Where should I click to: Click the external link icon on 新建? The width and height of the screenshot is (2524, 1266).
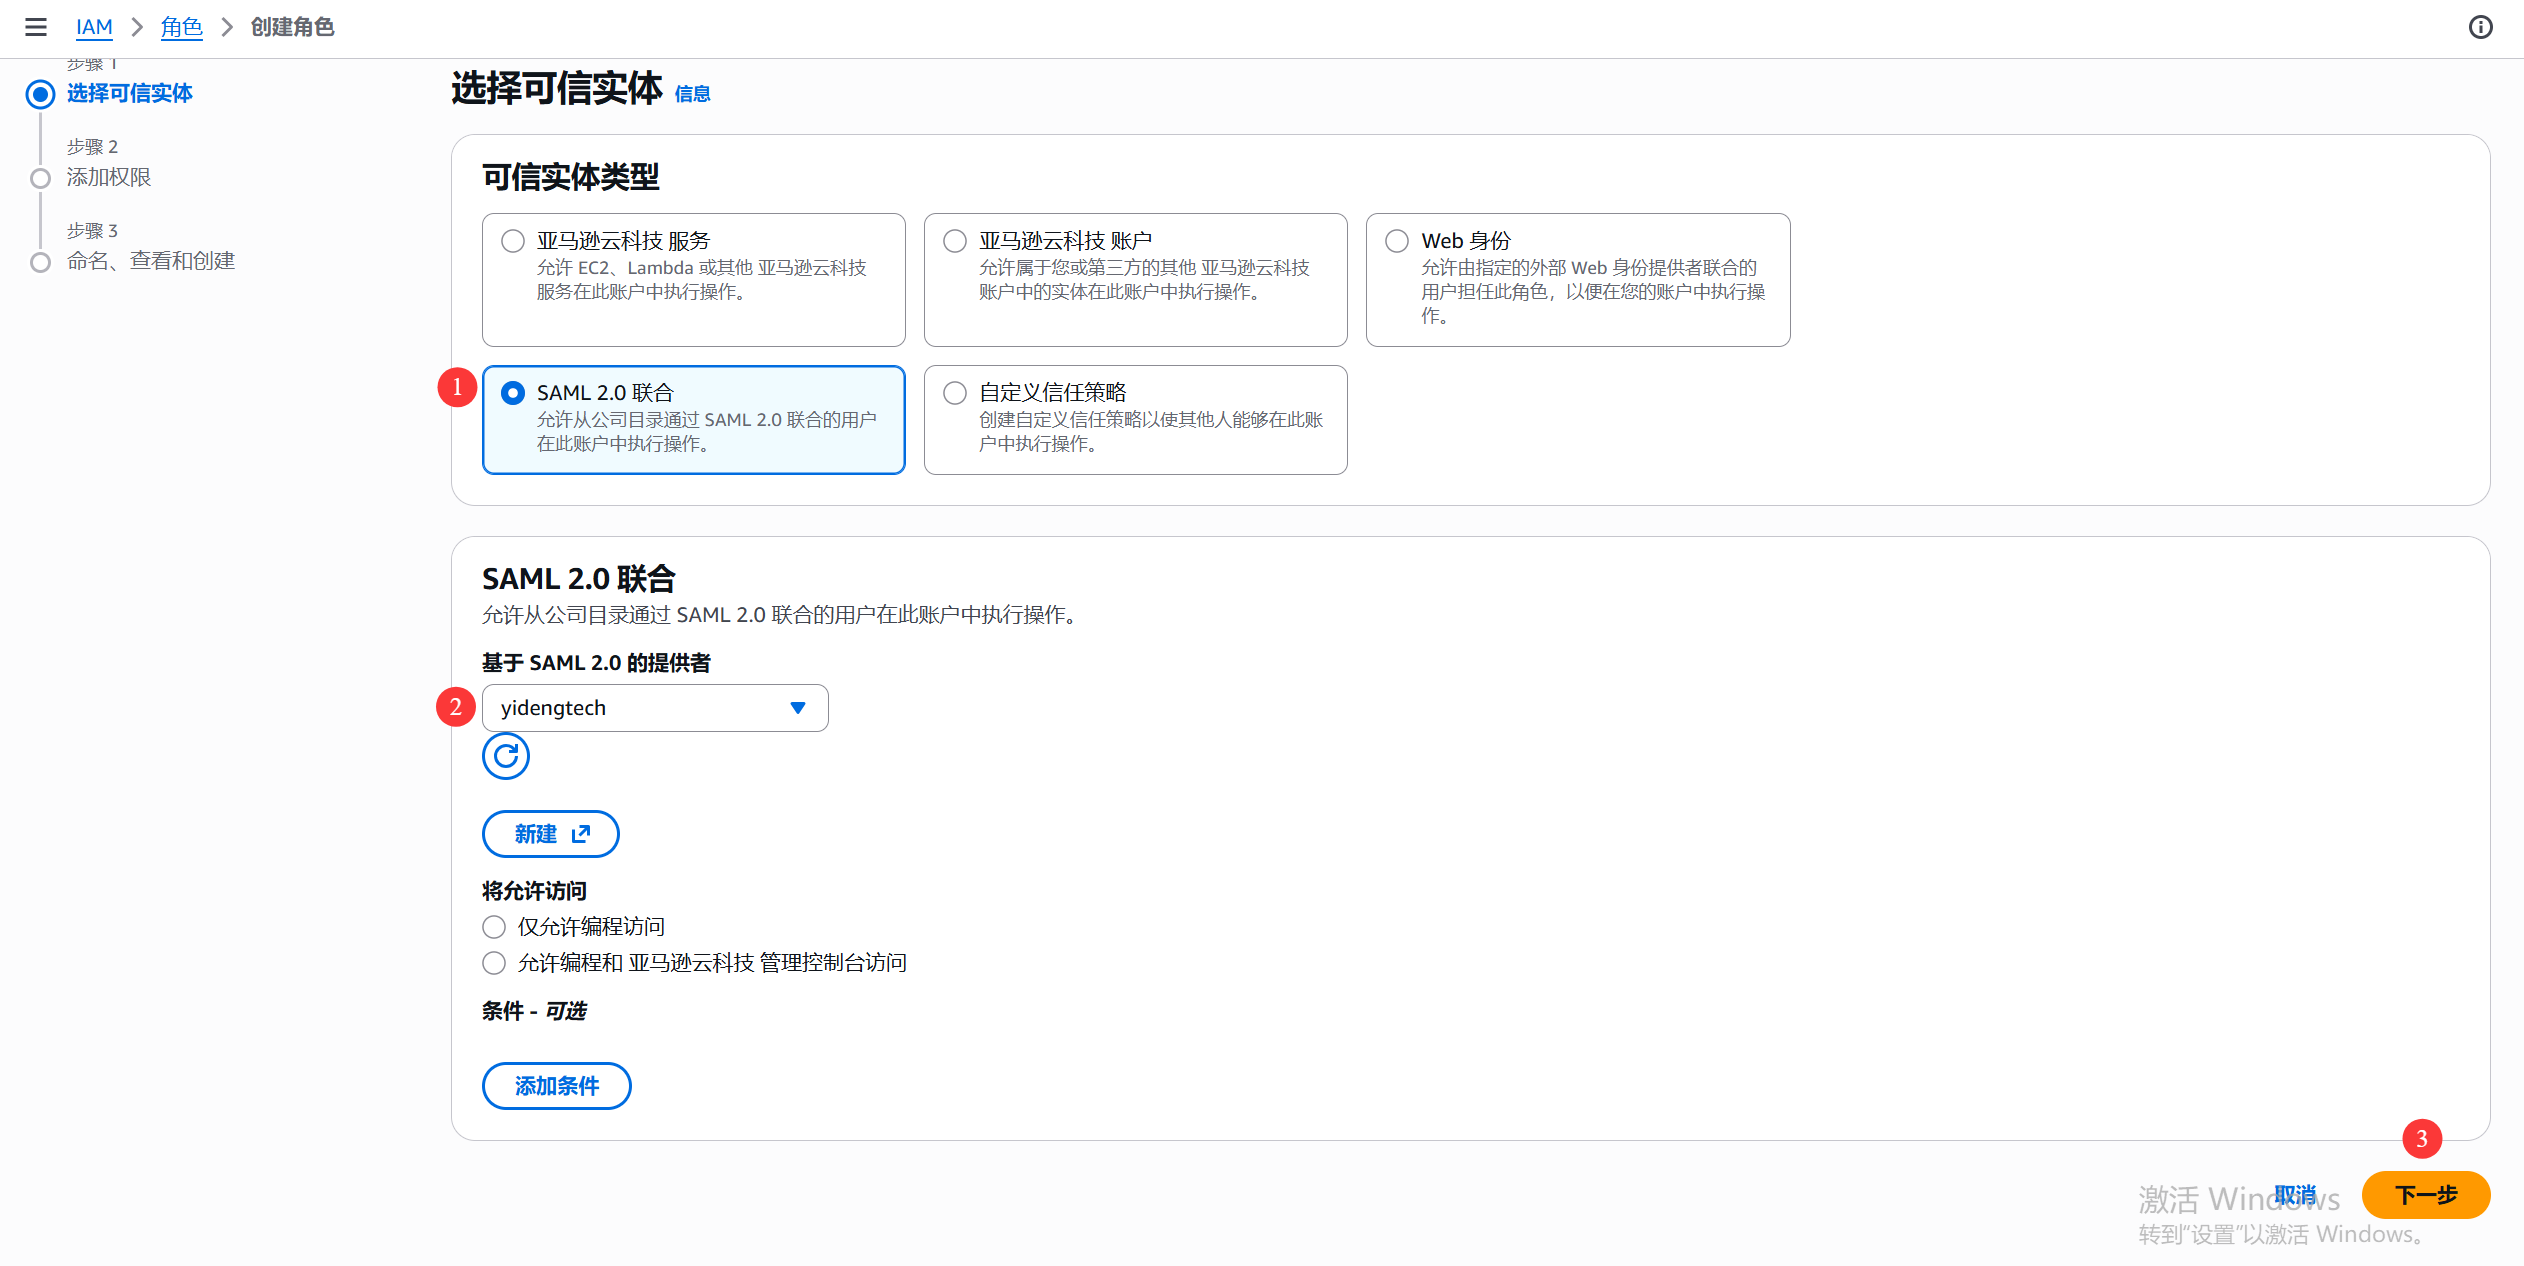coord(581,834)
